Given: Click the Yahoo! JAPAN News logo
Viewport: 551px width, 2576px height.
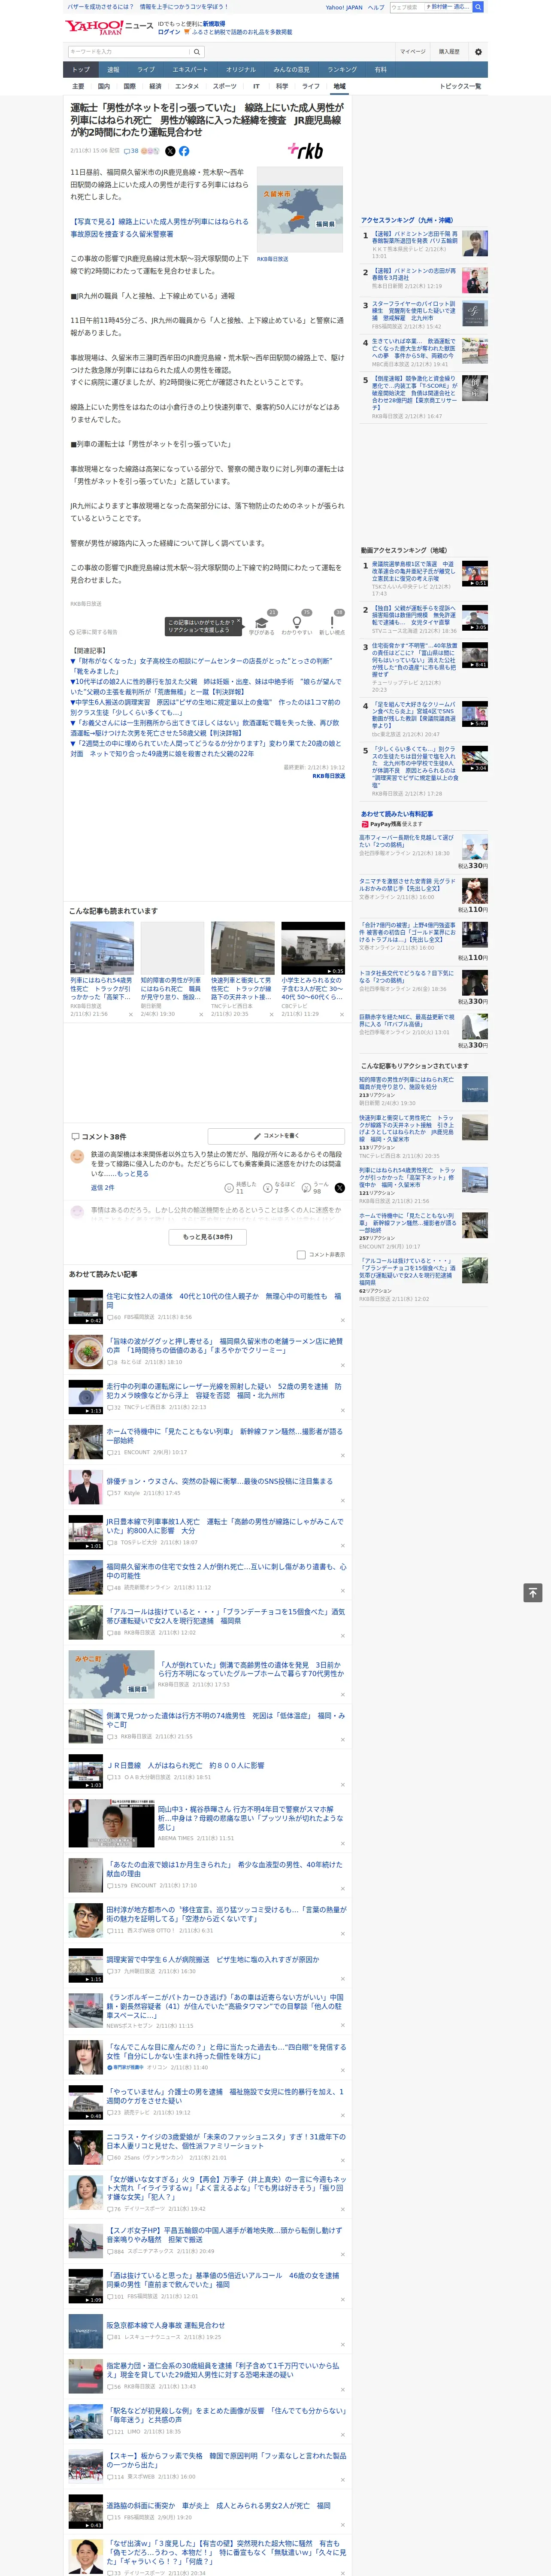Looking at the screenshot, I should tap(109, 27).
